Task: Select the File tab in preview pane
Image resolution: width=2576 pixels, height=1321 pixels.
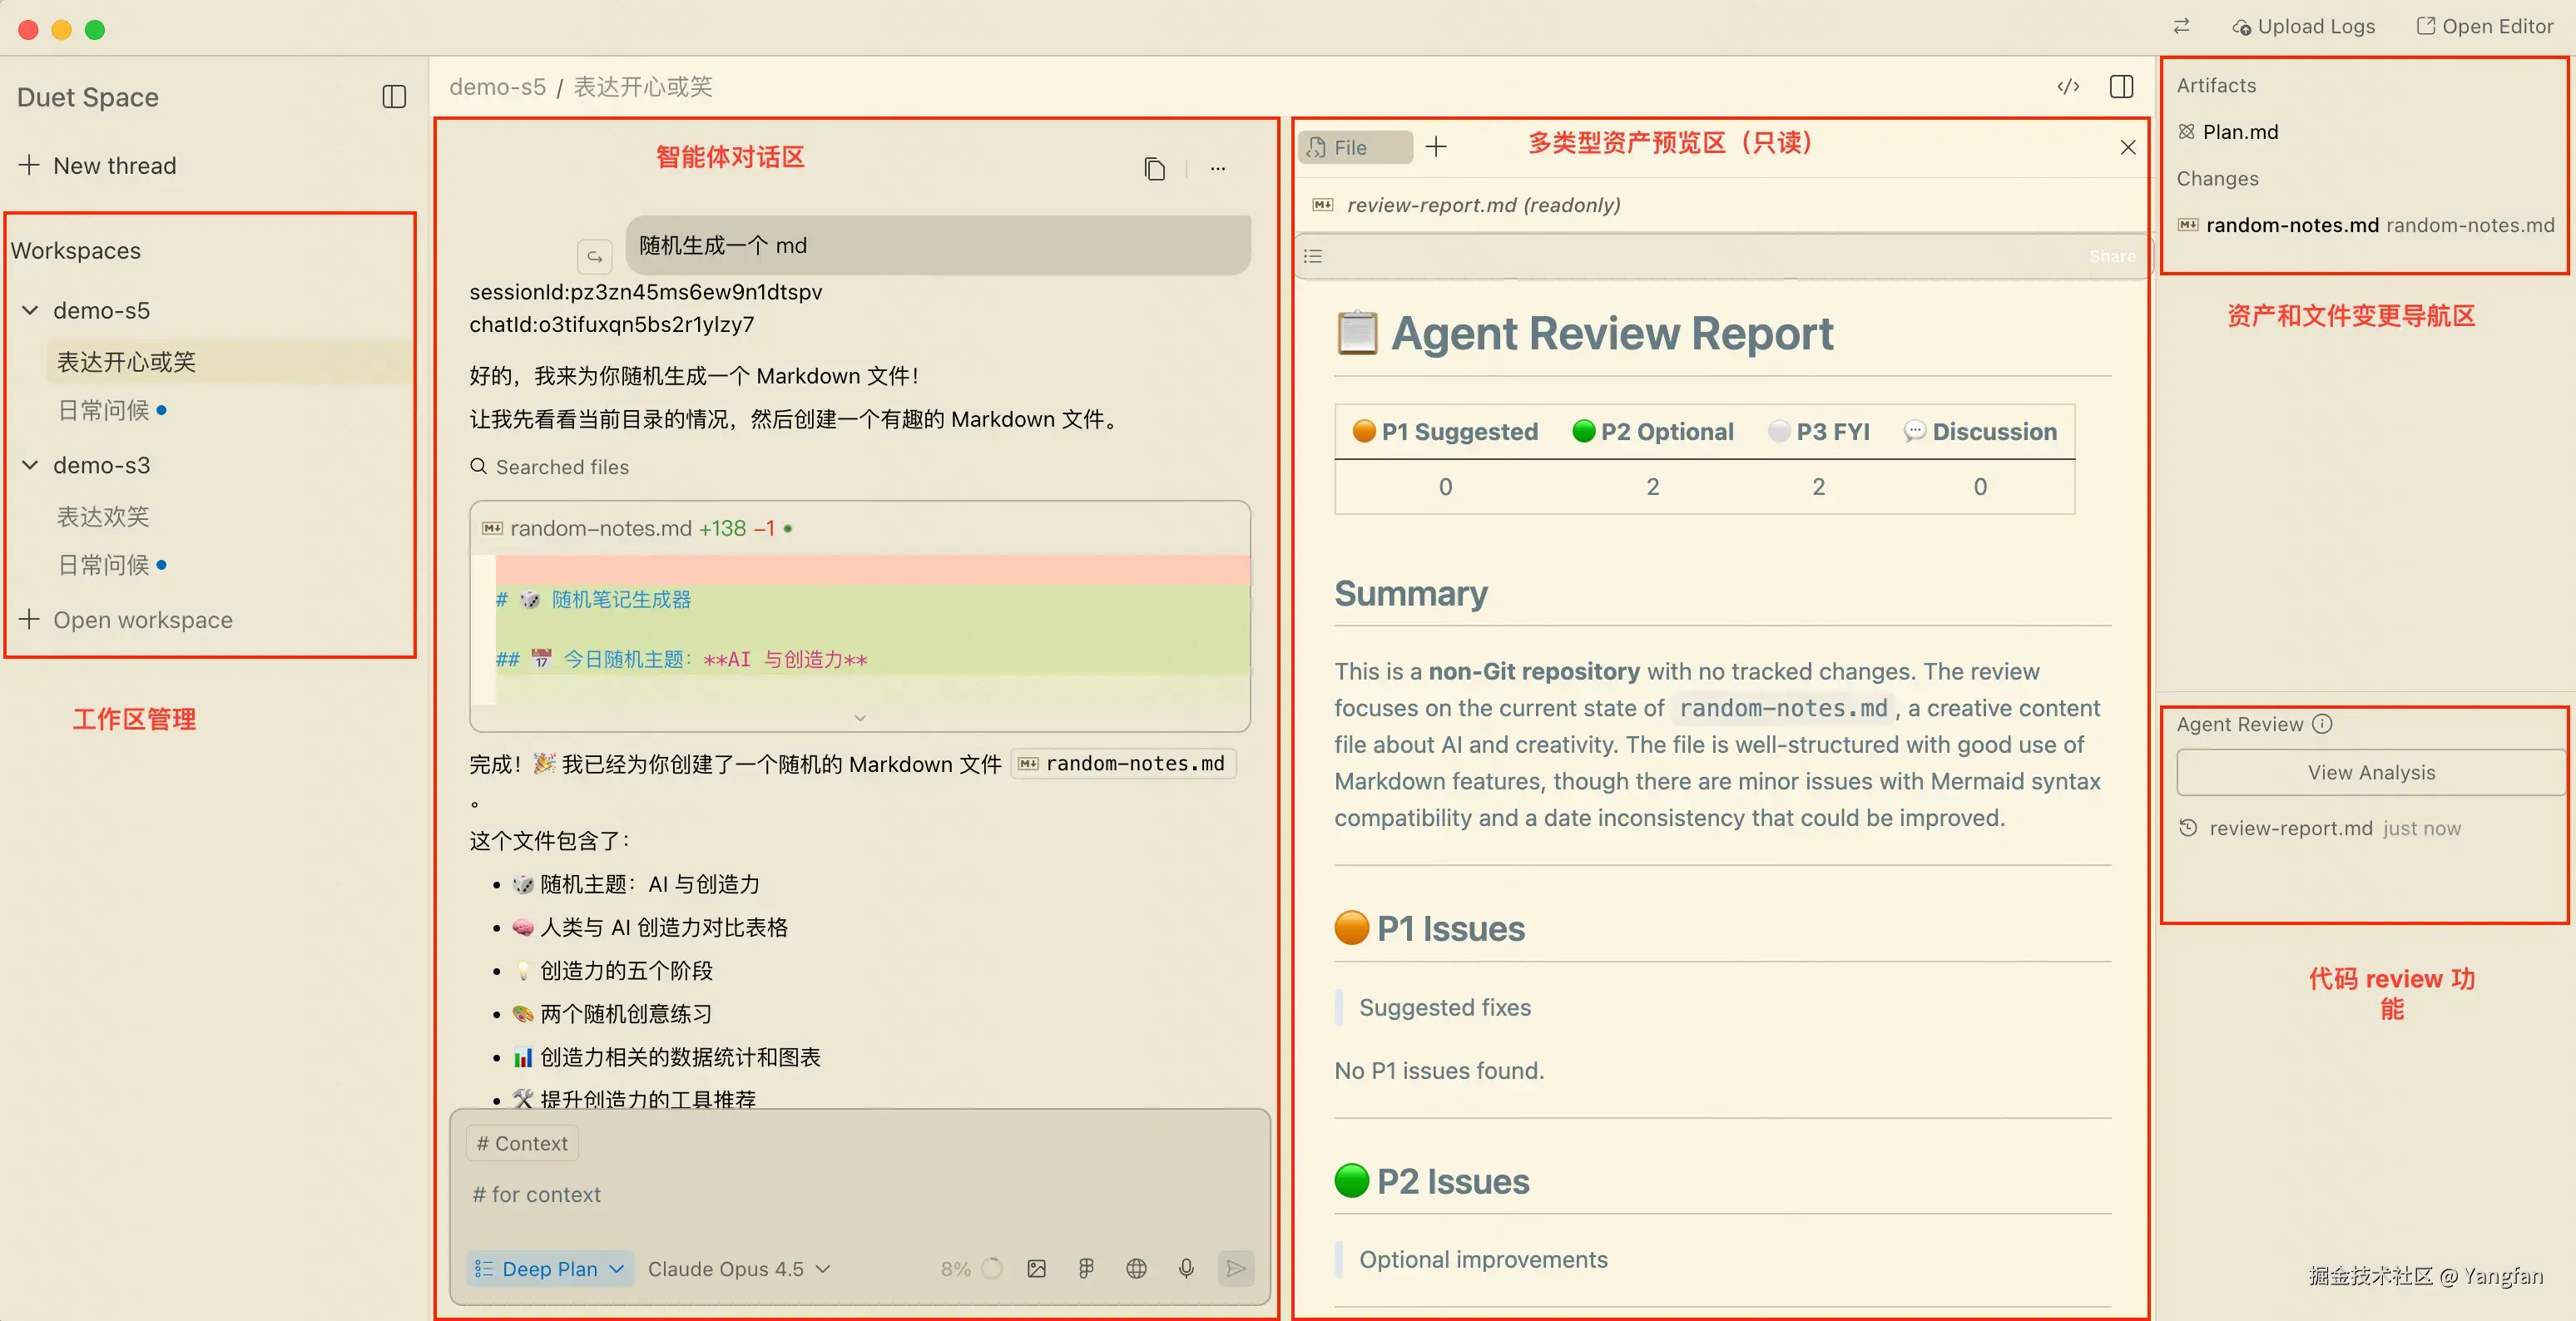Action: (1353, 147)
